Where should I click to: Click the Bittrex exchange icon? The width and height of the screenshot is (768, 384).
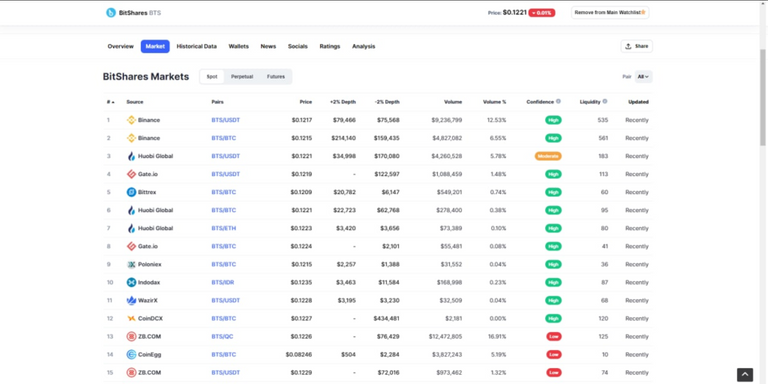(131, 192)
